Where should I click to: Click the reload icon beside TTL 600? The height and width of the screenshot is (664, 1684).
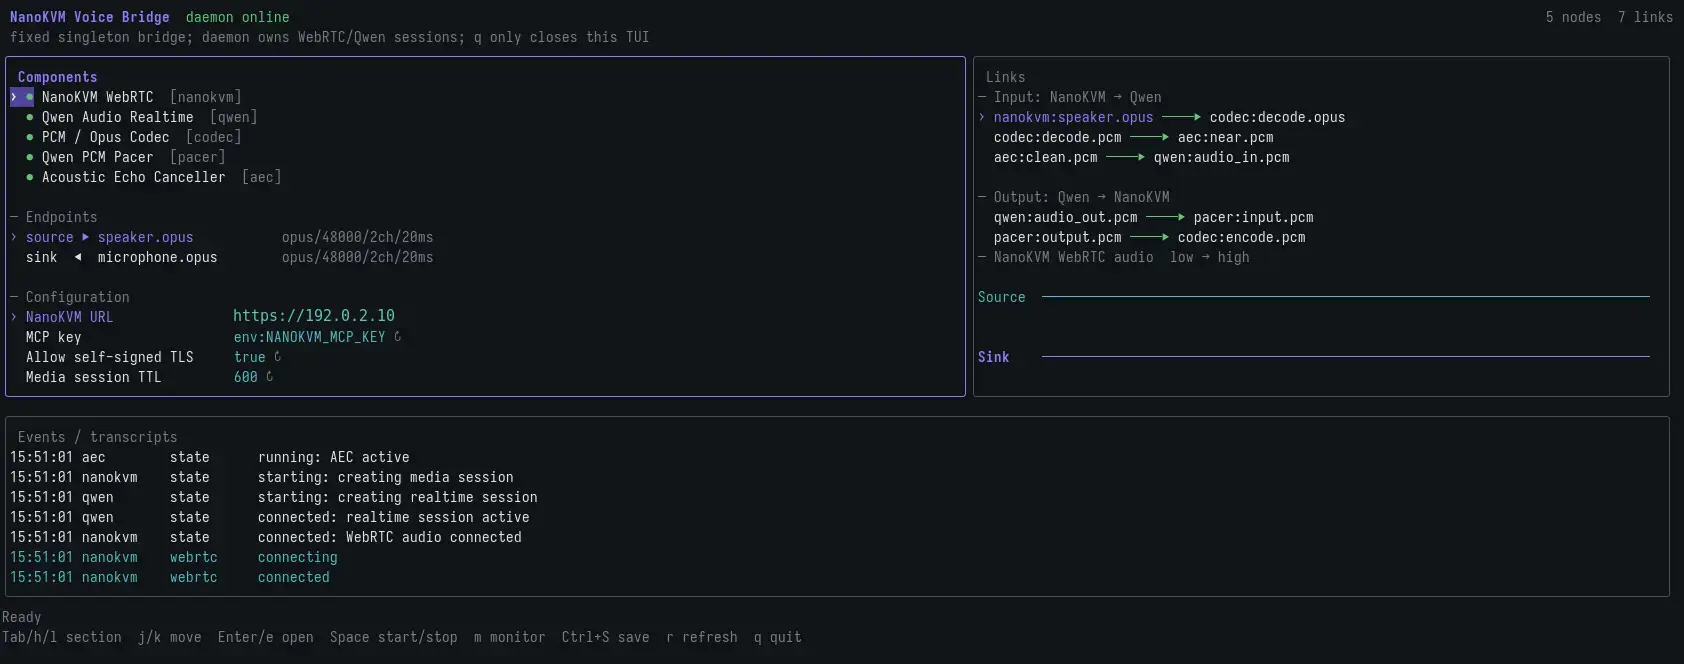tap(270, 376)
